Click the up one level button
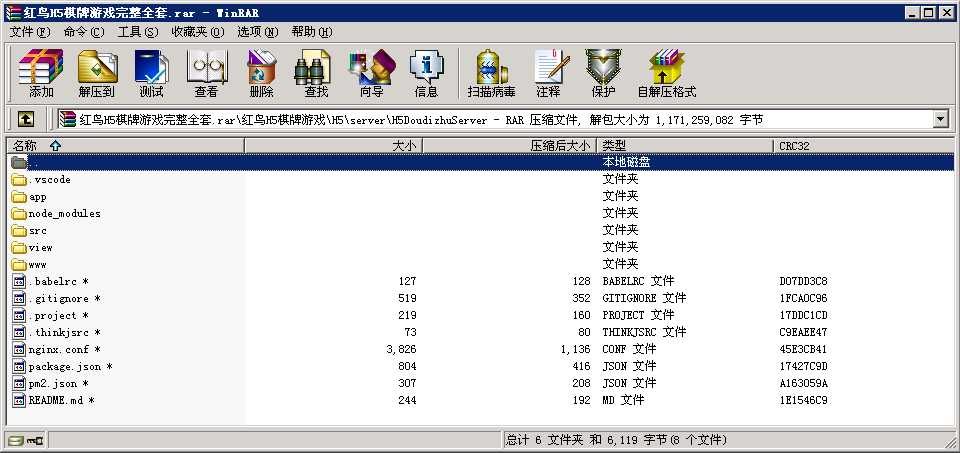This screenshot has height=453, width=960. click(26, 120)
